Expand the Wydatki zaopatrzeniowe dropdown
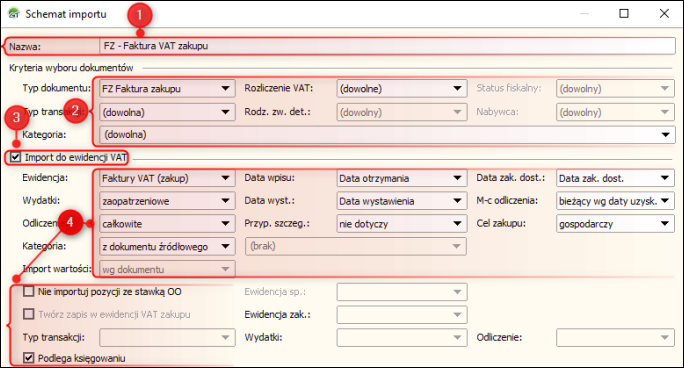Screen dimensions: 684x368 tap(167, 201)
